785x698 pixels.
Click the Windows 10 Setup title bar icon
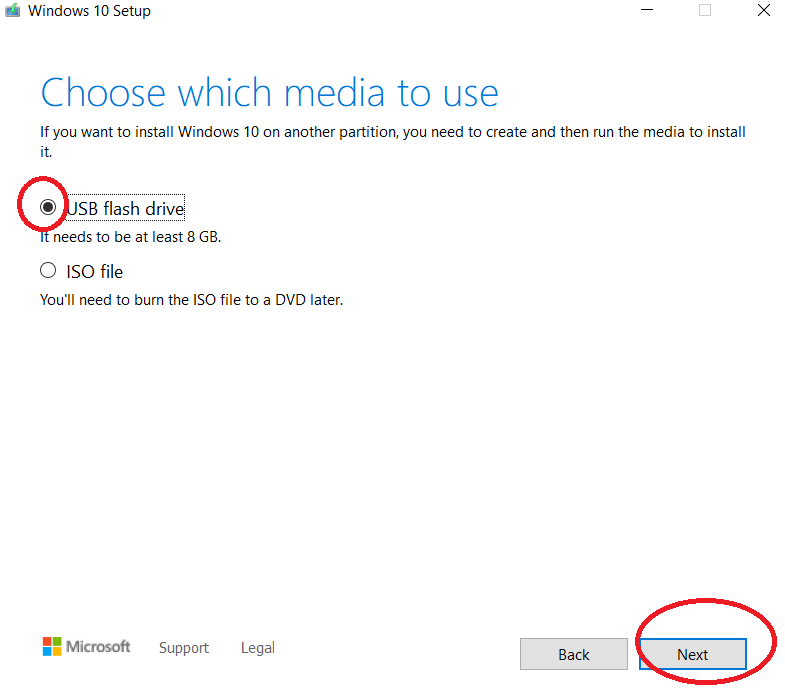point(12,11)
